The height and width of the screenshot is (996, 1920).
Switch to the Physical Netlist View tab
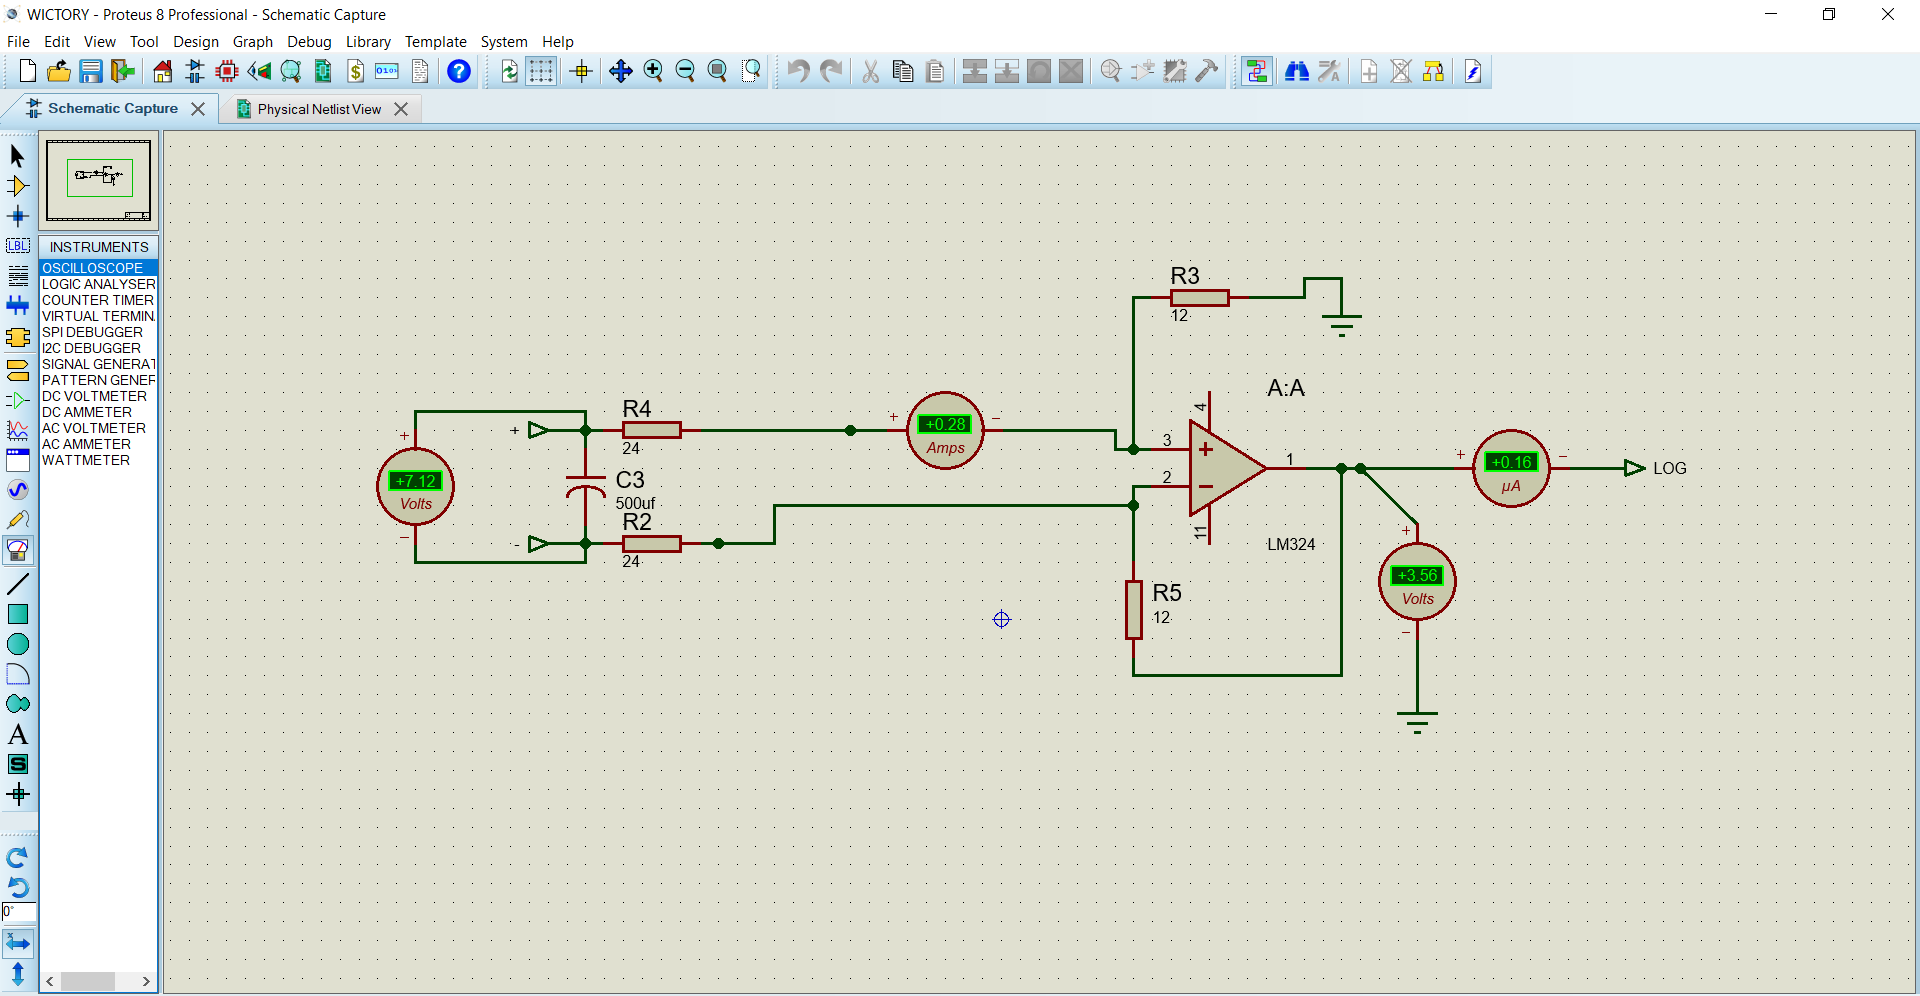point(319,109)
